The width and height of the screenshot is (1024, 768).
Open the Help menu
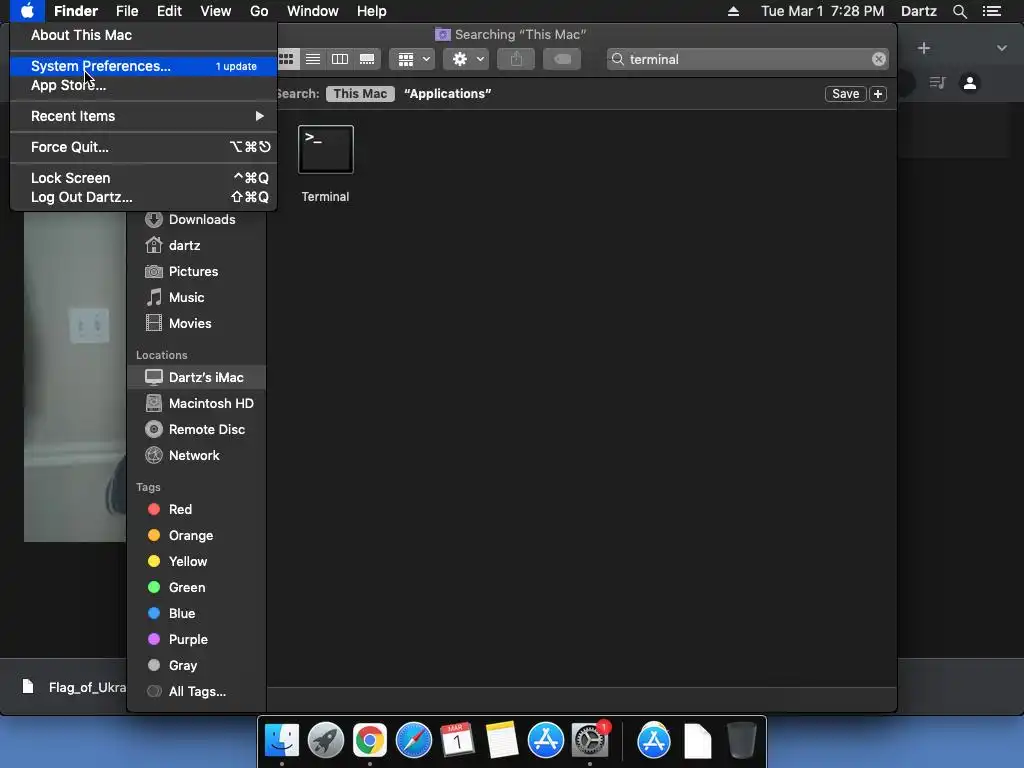(372, 11)
